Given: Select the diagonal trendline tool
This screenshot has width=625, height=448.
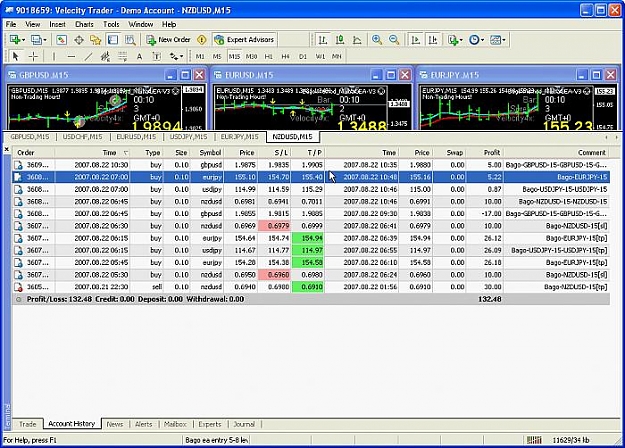Looking at the screenshot, I should [88, 56].
